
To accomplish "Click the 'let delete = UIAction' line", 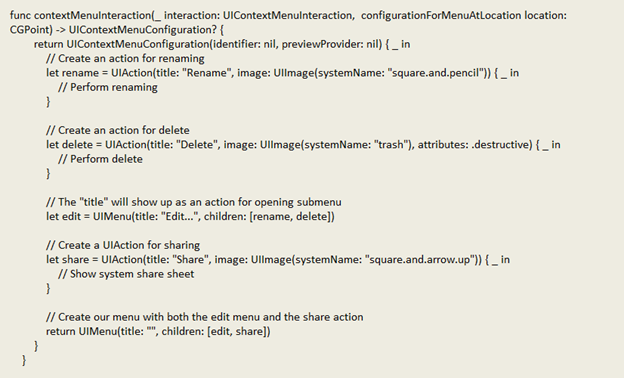I will pos(303,144).
